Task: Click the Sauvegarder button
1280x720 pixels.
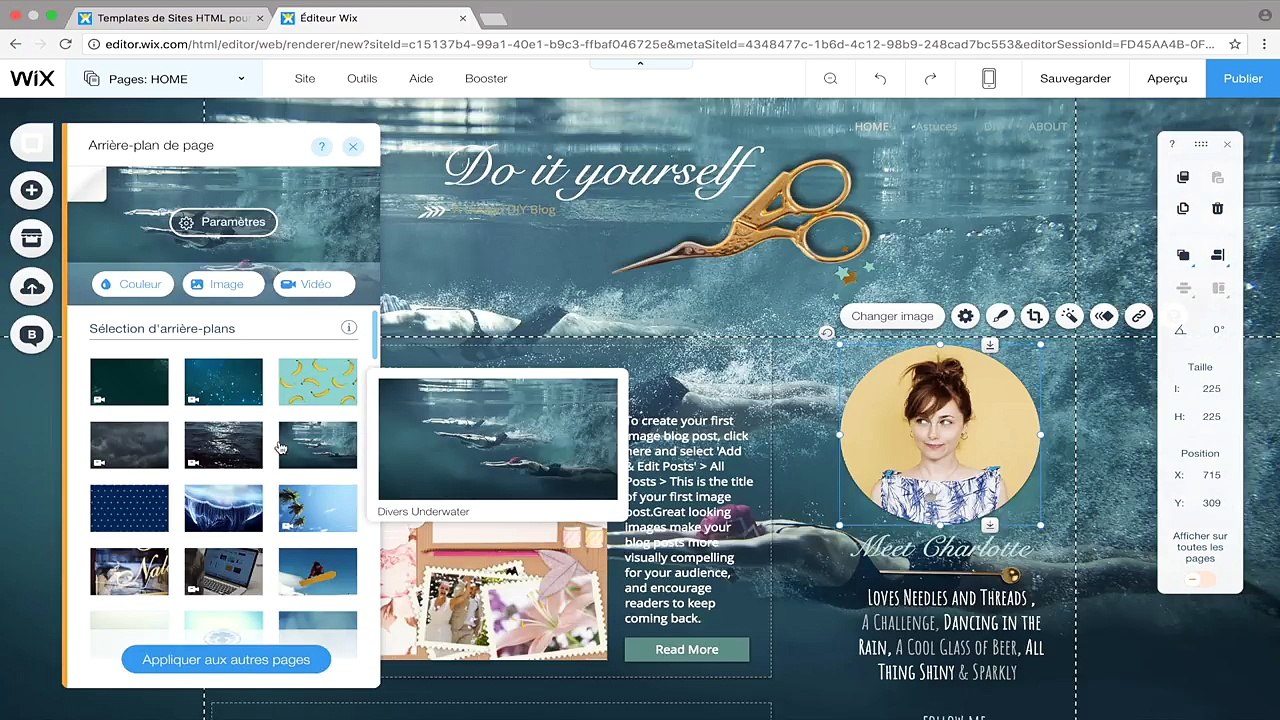Action: [1075, 78]
